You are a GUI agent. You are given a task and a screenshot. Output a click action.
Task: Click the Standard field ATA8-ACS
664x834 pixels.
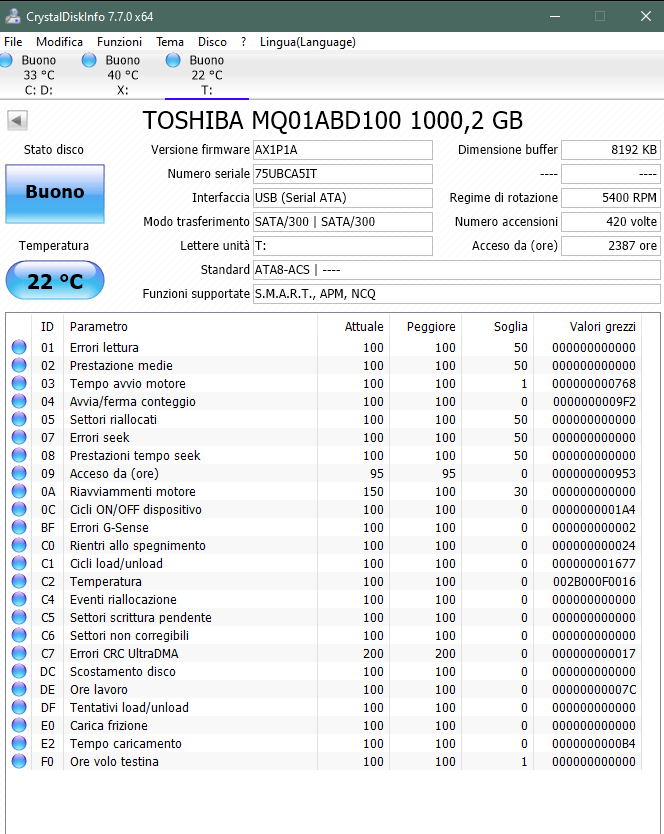[456, 270]
